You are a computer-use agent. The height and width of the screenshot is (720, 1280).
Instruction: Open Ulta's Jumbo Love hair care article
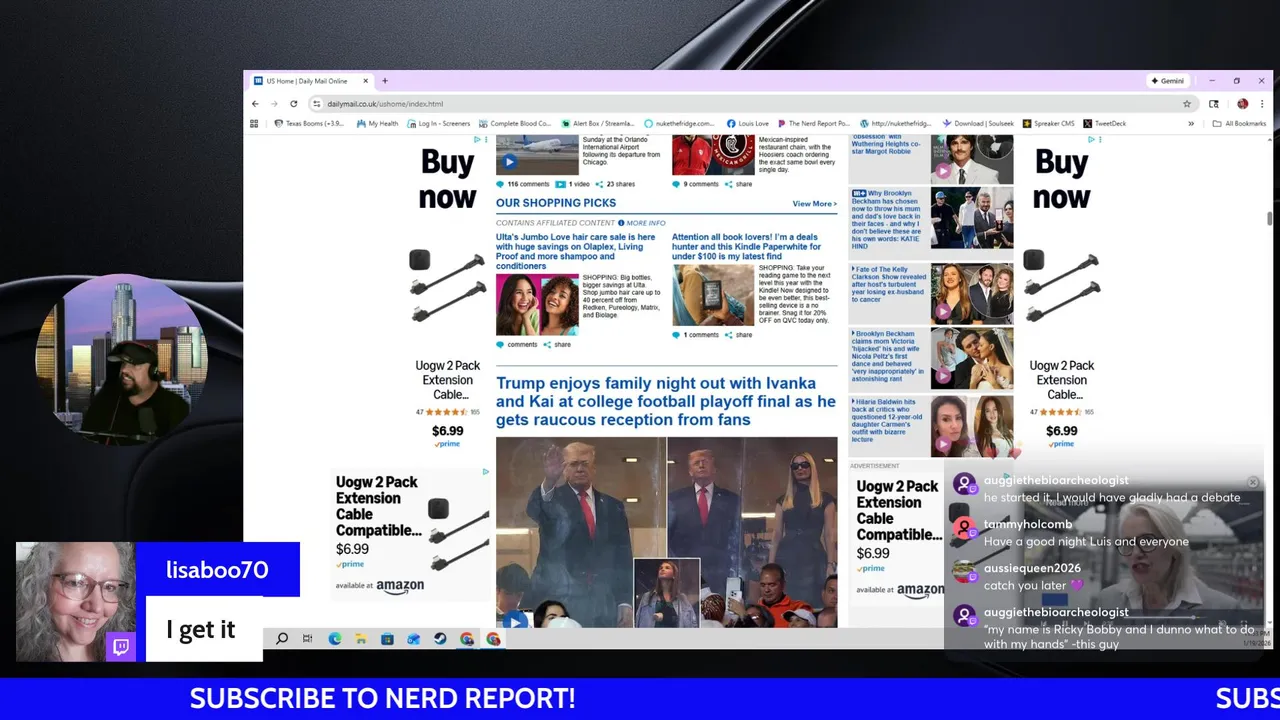576,252
